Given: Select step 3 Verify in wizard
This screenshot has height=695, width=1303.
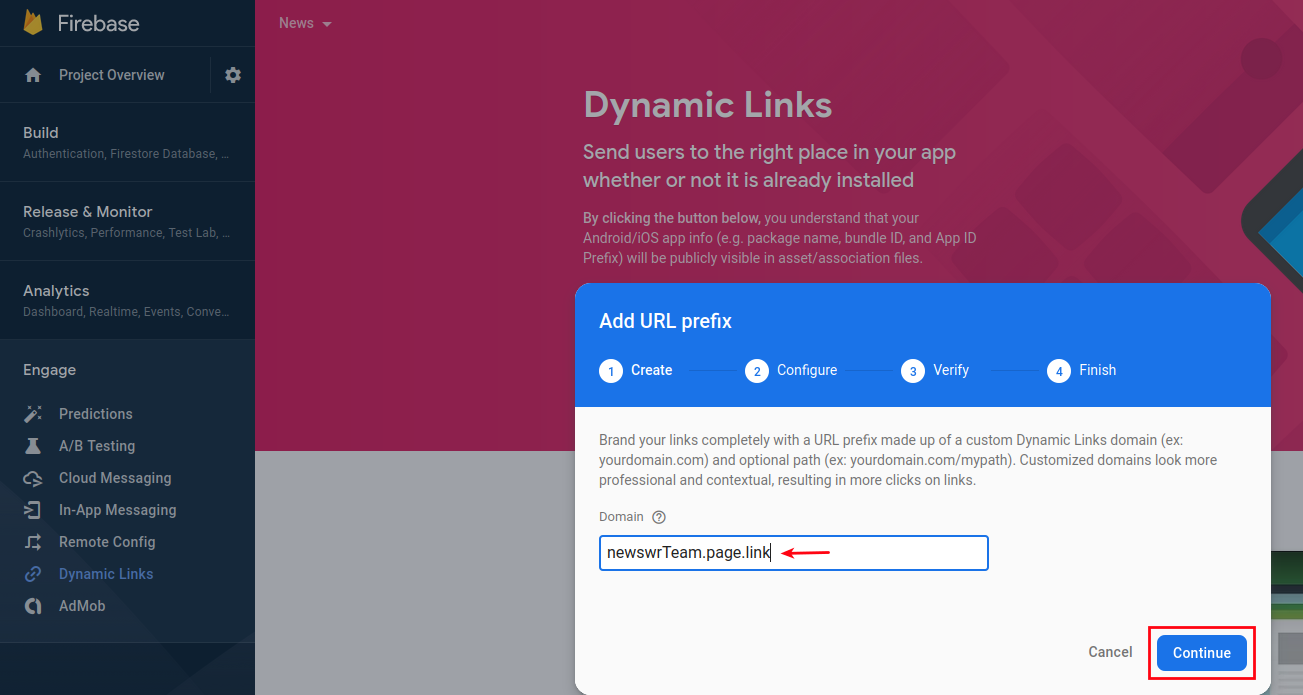Looking at the screenshot, I should [x=935, y=370].
